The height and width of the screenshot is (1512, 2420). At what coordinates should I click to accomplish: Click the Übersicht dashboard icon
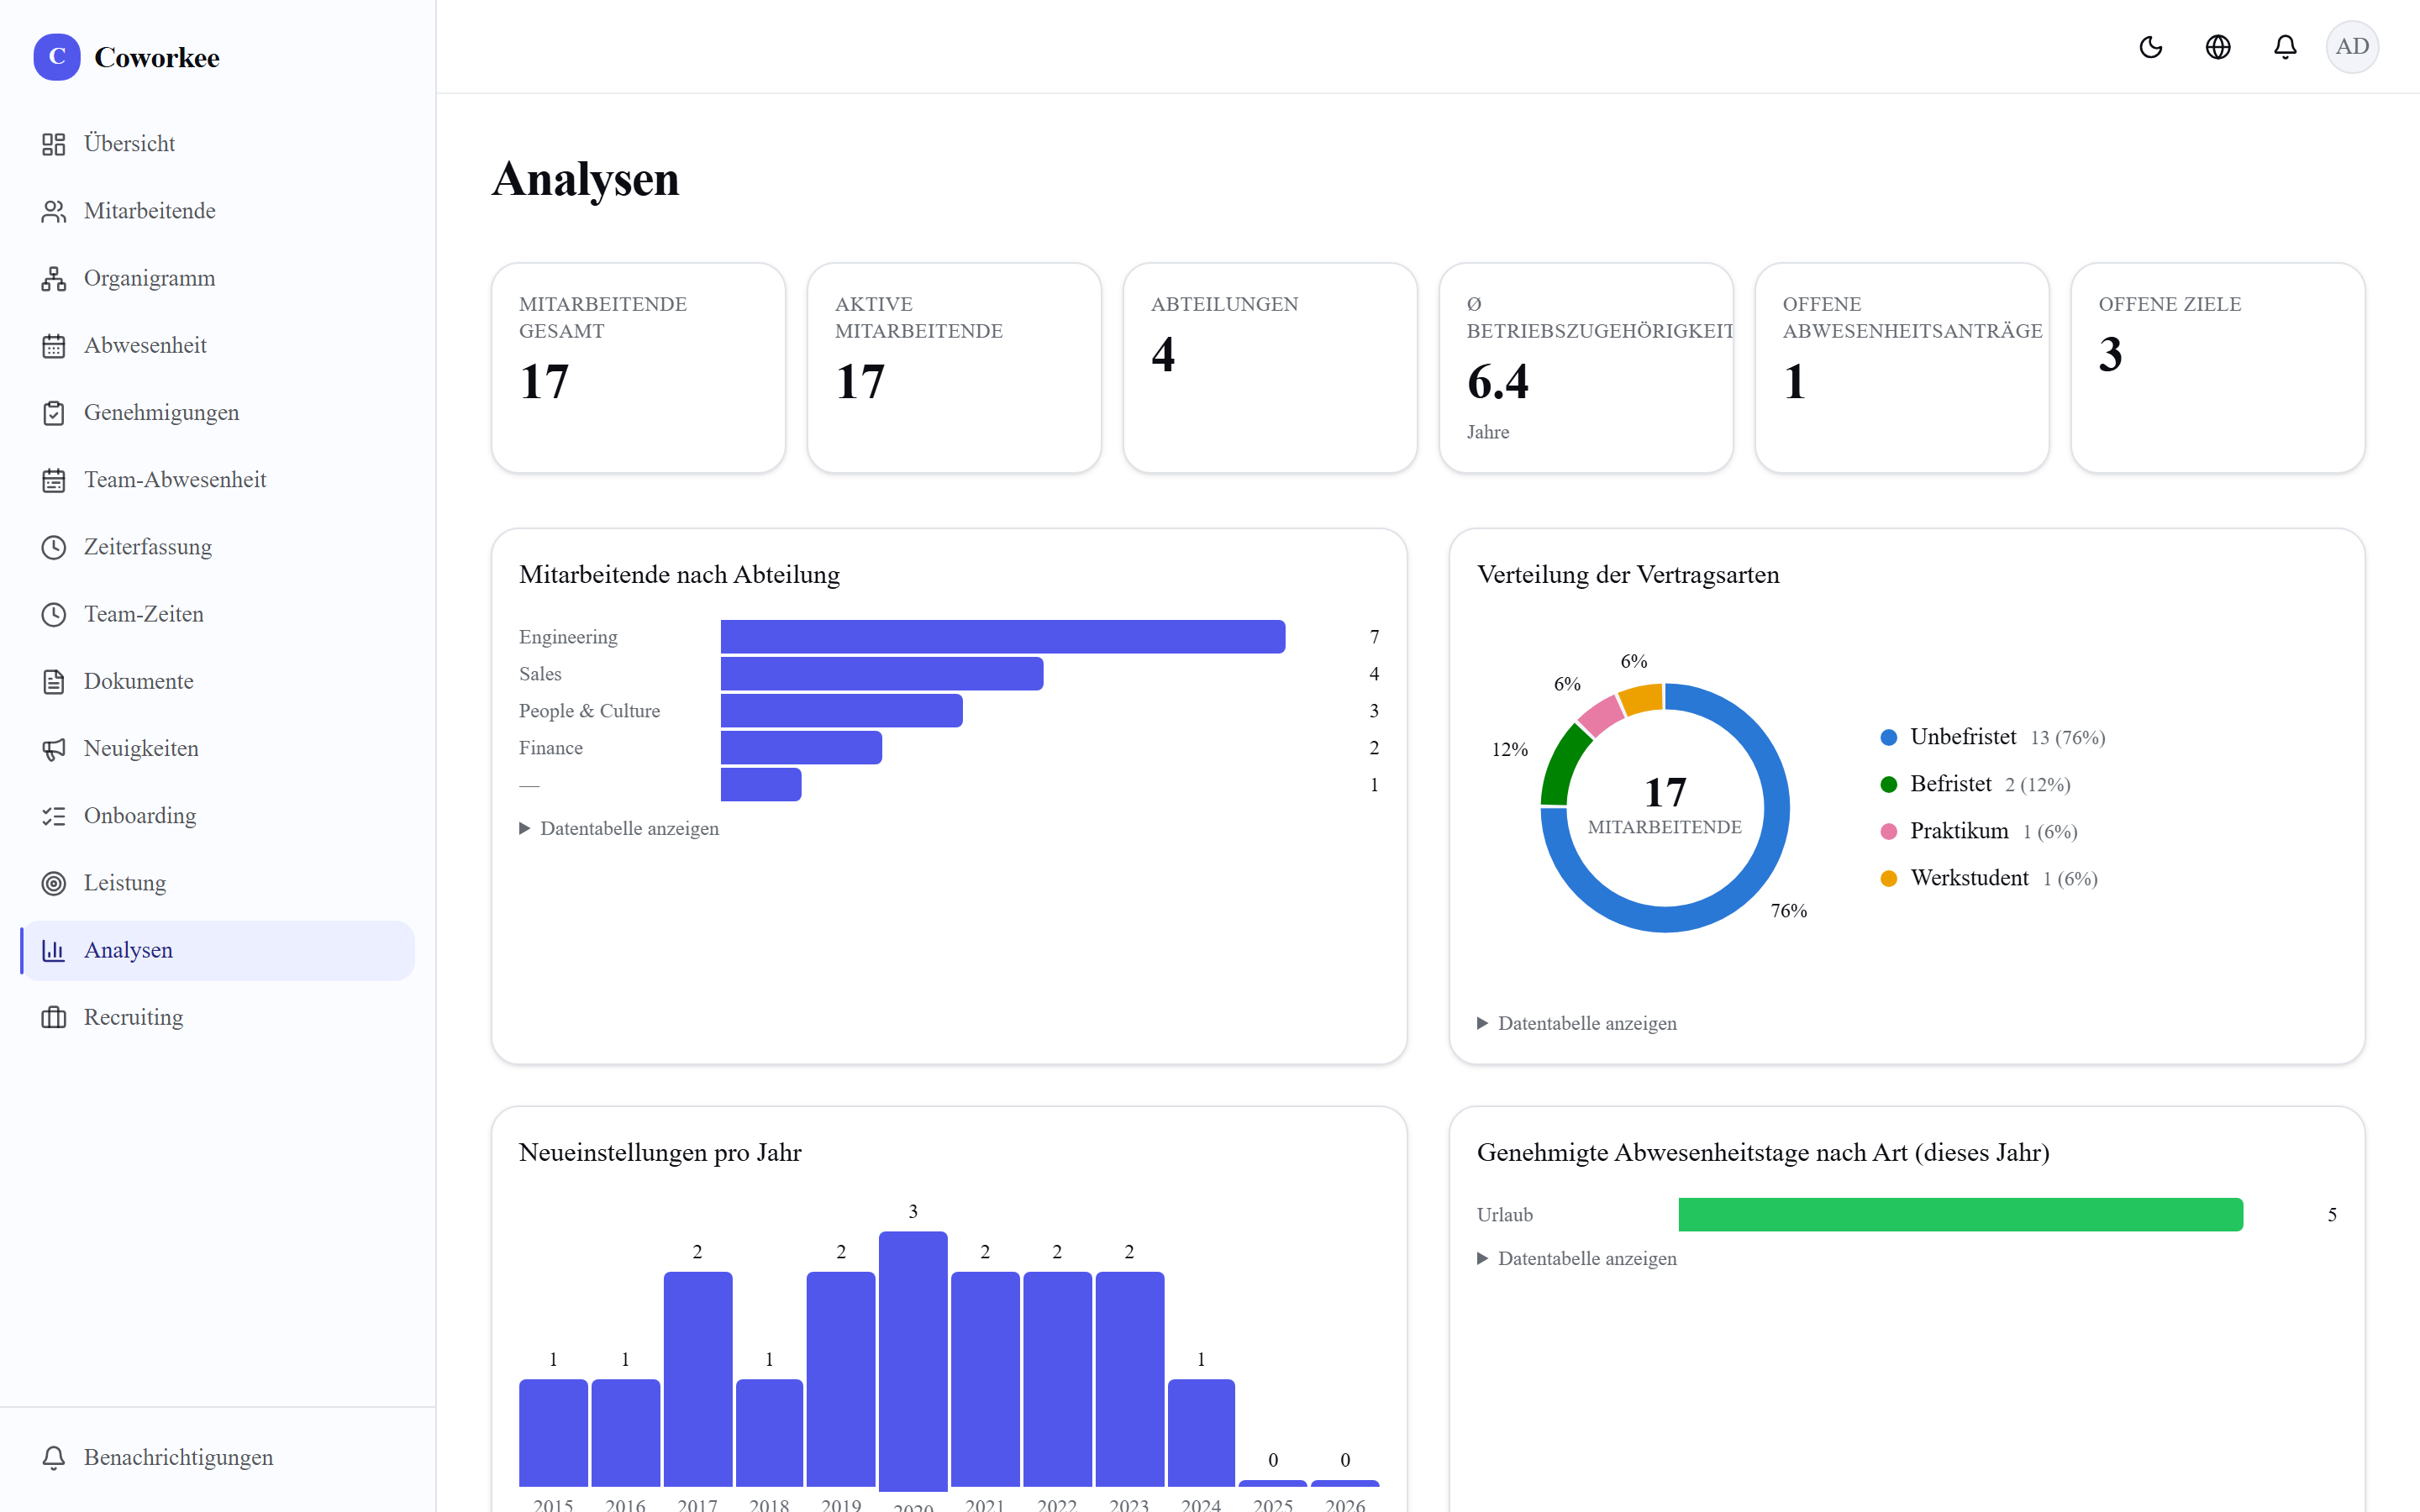coord(54,144)
